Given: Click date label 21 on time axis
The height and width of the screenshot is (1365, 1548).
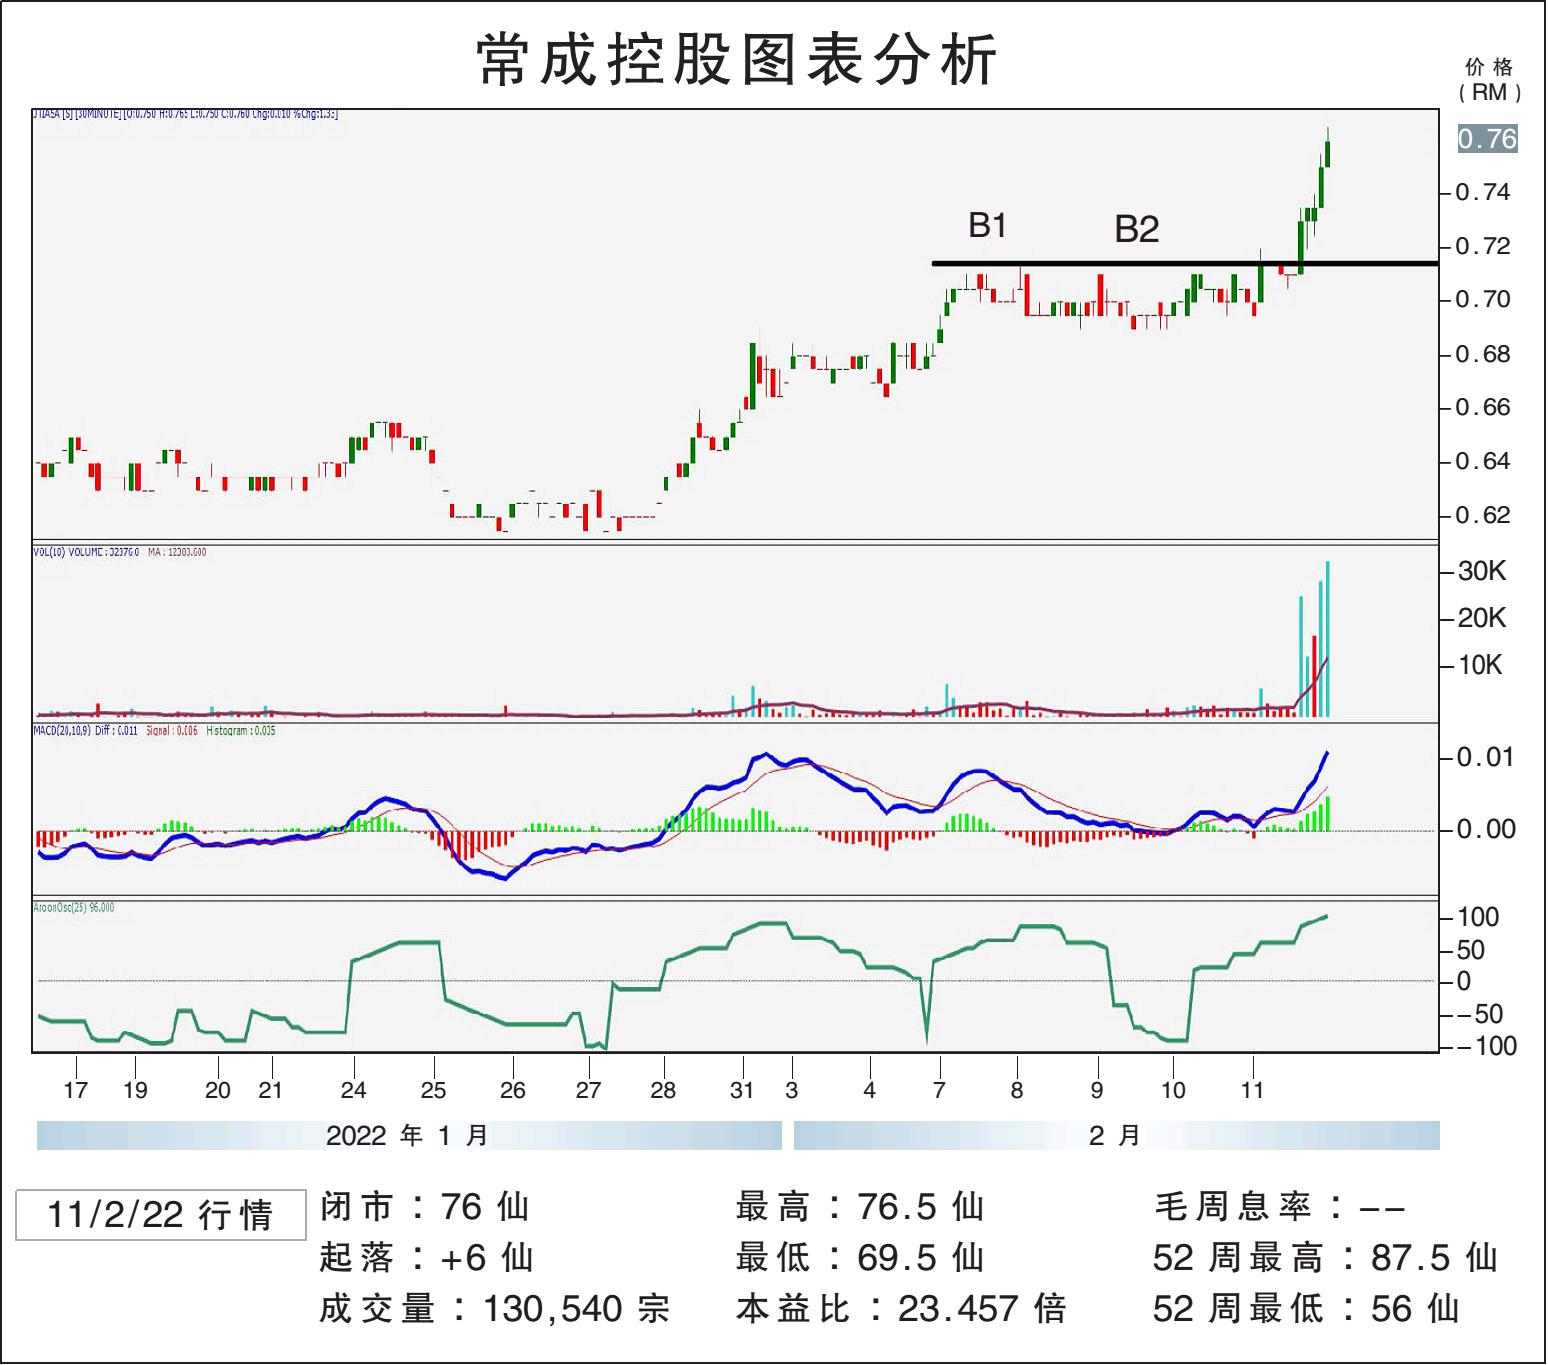Looking at the screenshot, I should pyautogui.click(x=270, y=1090).
